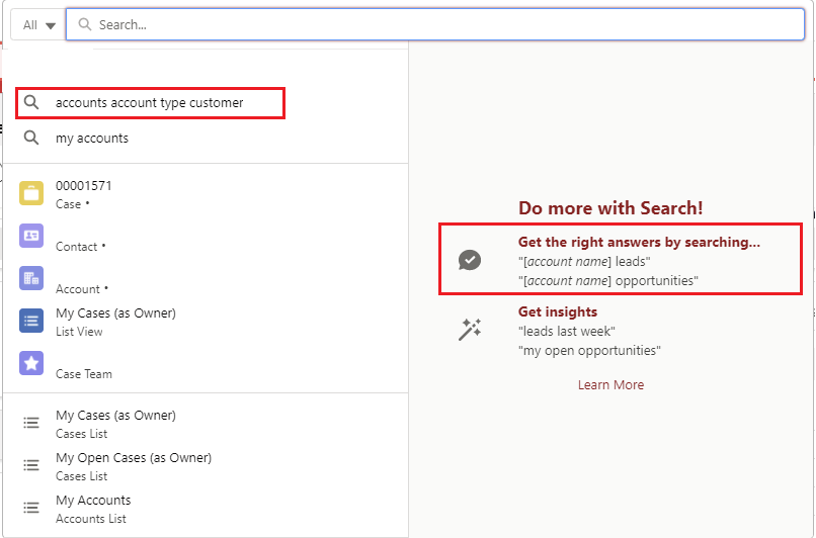Select the Case Team star icon

pyautogui.click(x=31, y=363)
